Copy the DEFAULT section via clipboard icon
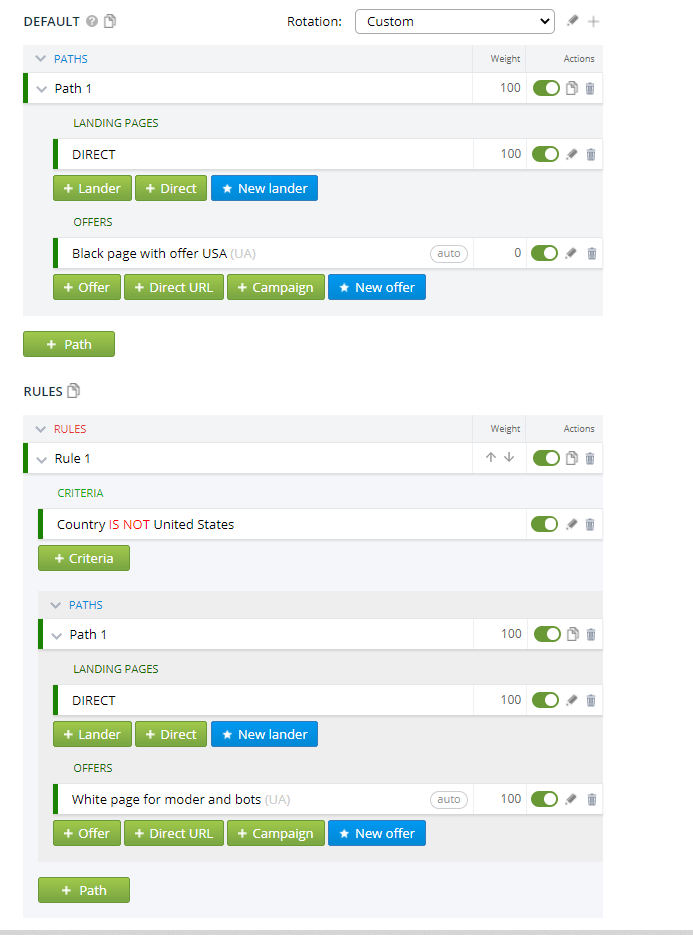This screenshot has height=935, width=693. 110,21
